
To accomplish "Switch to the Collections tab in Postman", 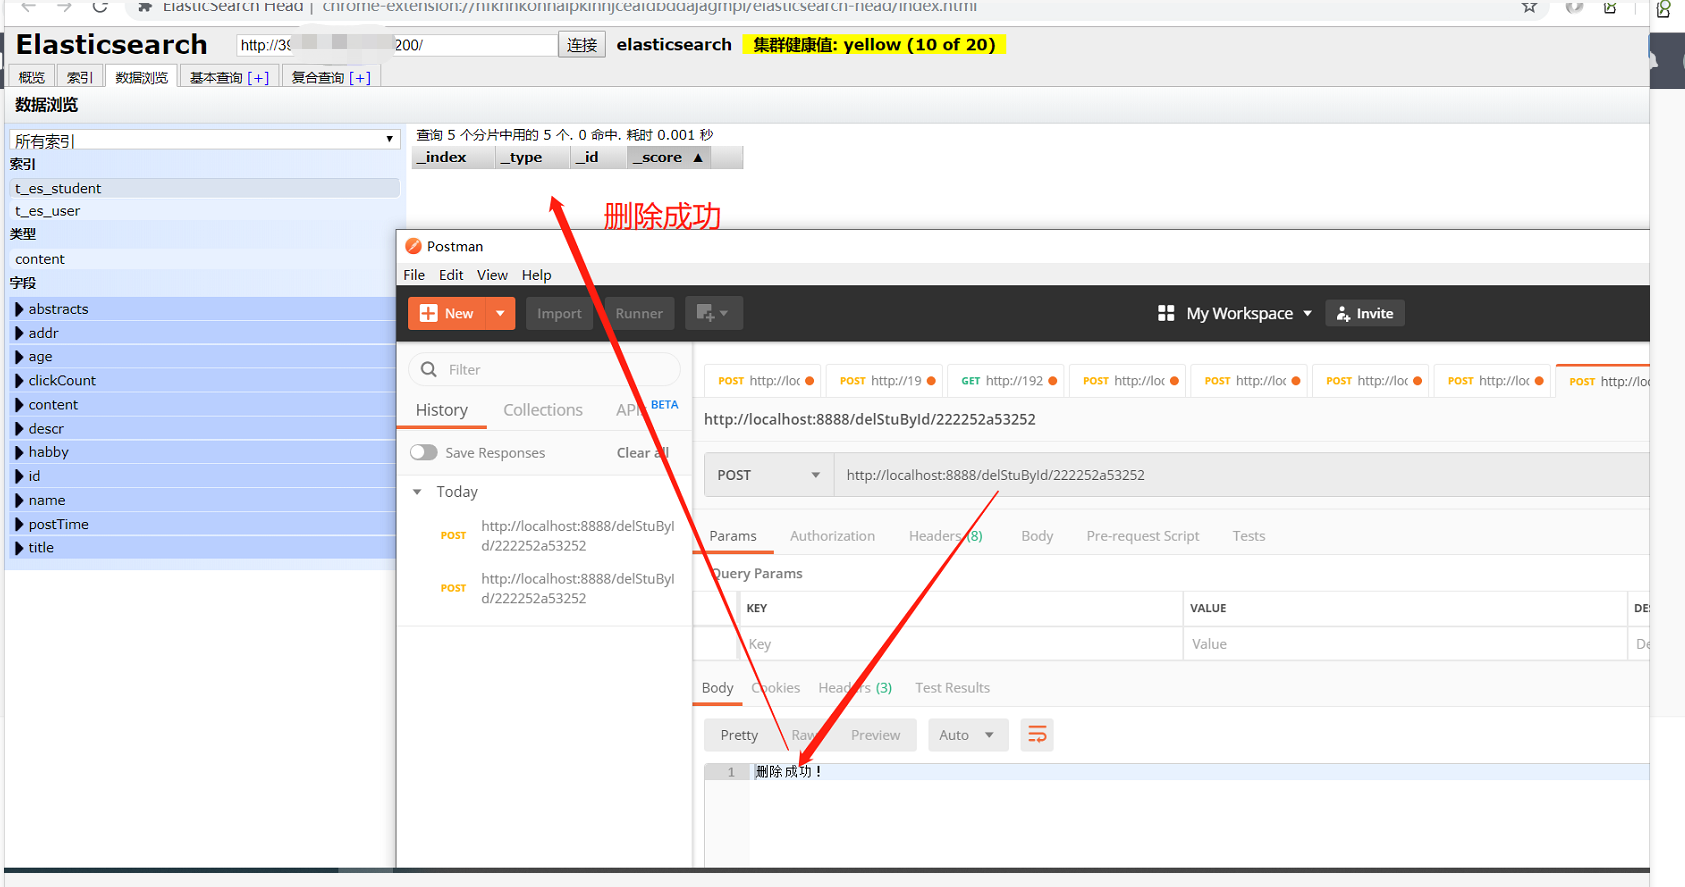I will point(543,410).
